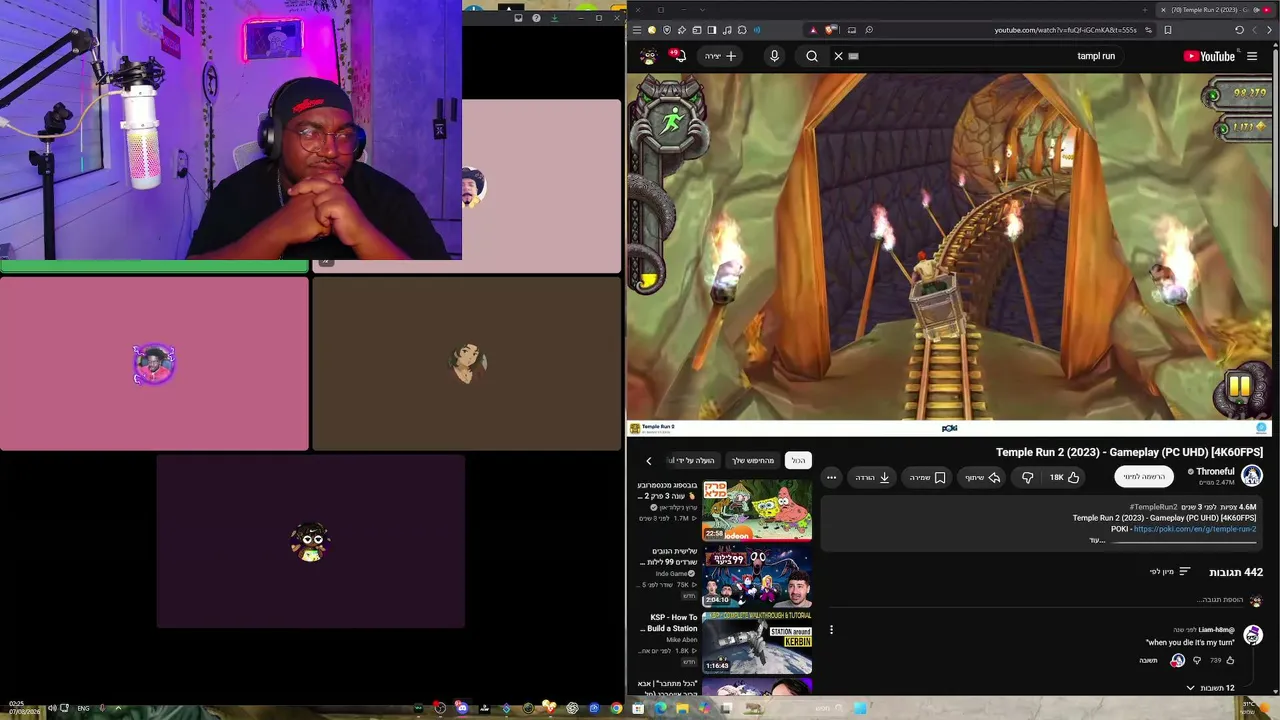The height and width of the screenshot is (720, 1280).
Task: Reply to Liam-h8m's comment
Action: coord(1148,660)
